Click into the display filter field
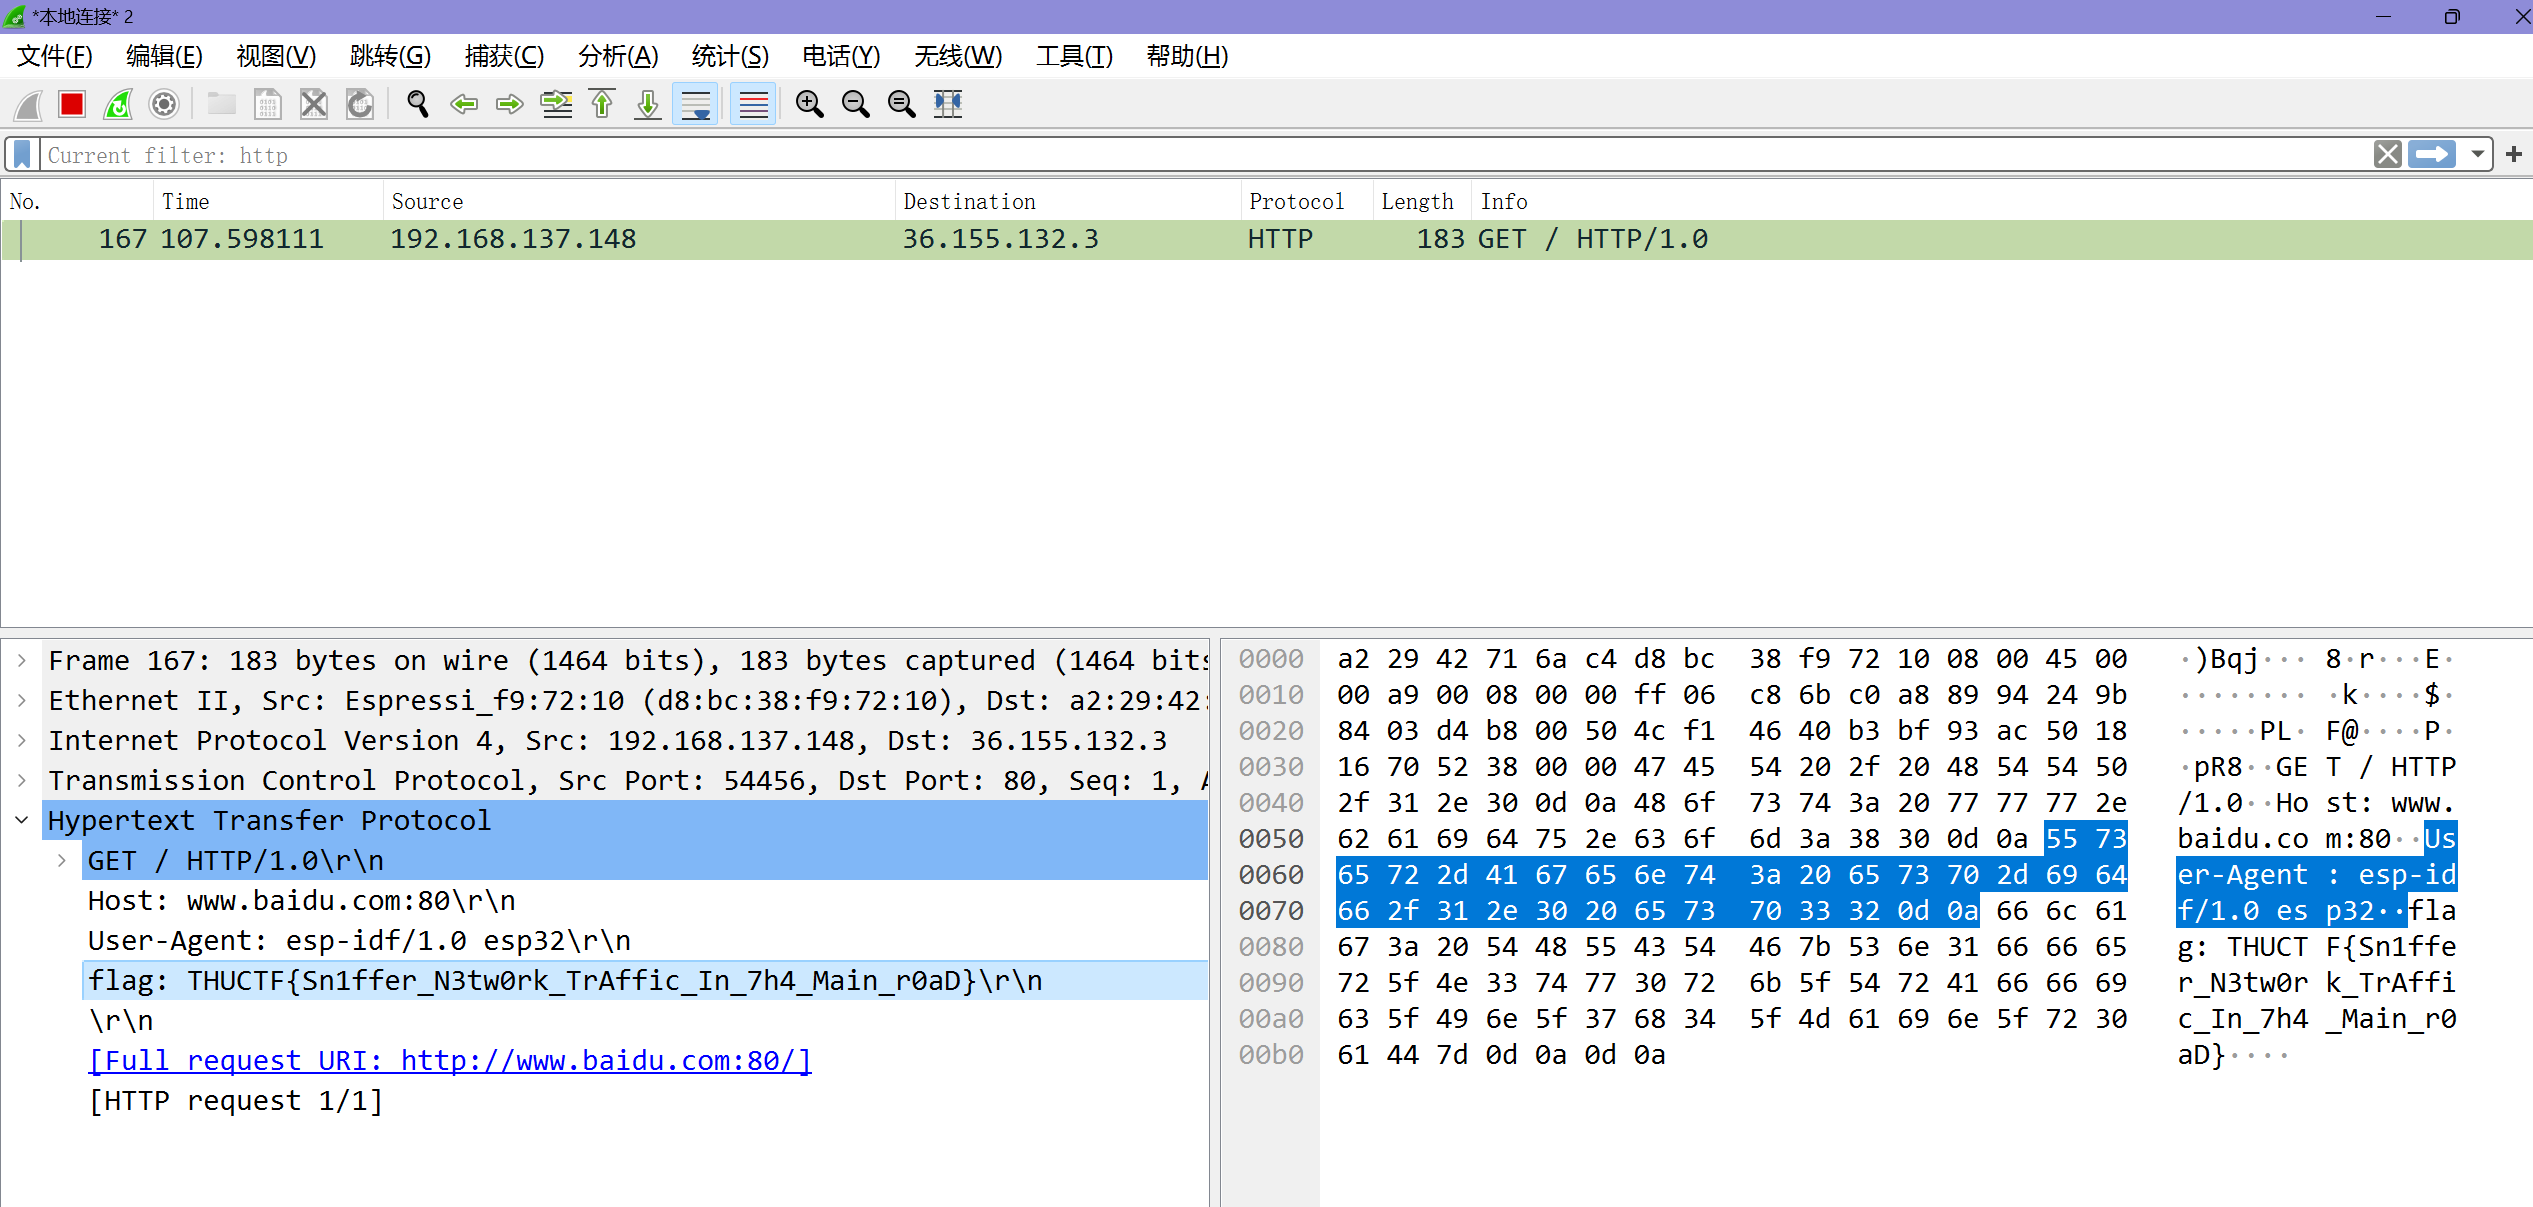This screenshot has height=1207, width=2533. pos(1200,155)
